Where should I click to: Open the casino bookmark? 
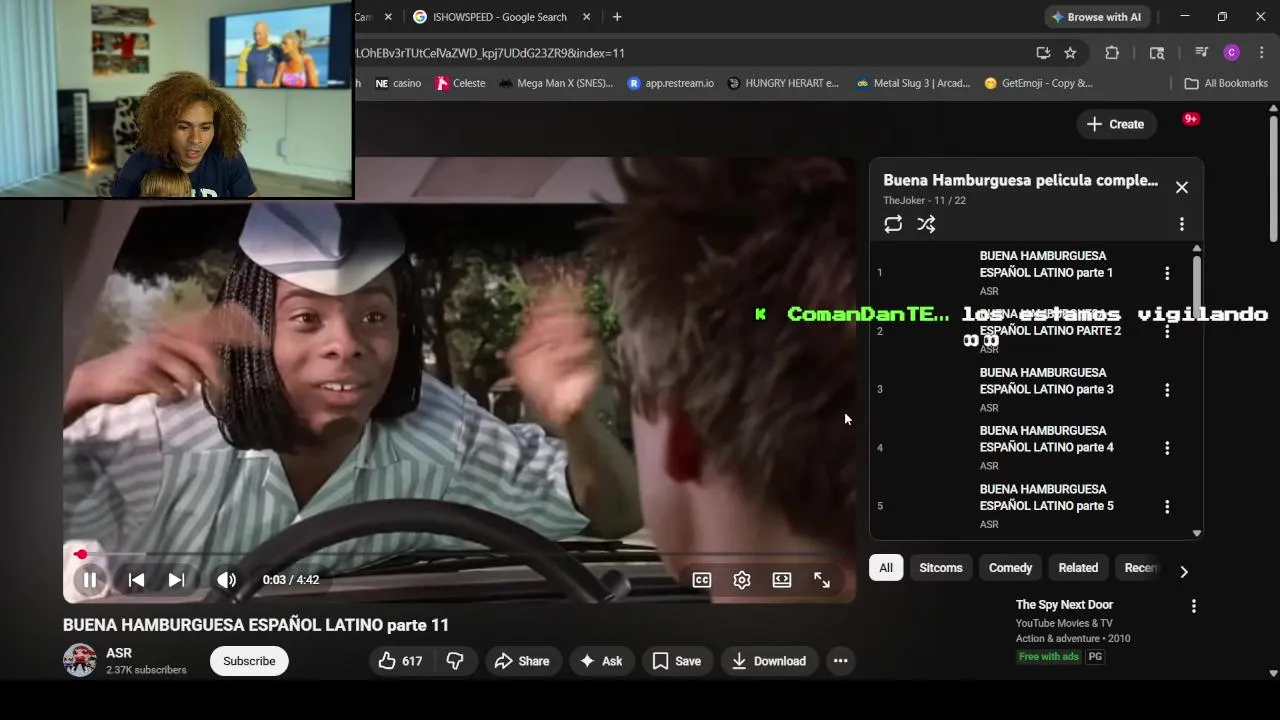pyautogui.click(x=398, y=83)
